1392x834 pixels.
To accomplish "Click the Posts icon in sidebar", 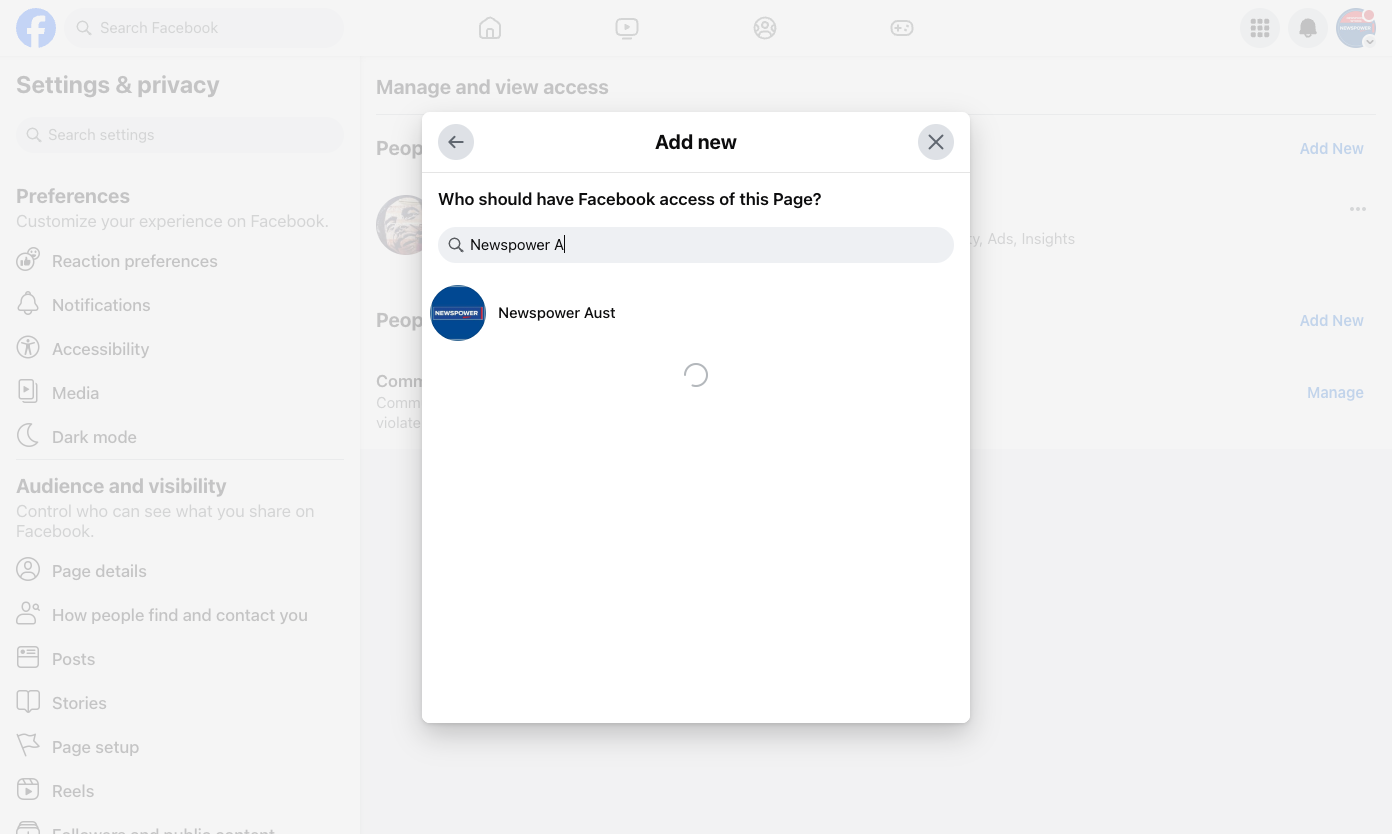I will tap(28, 658).
